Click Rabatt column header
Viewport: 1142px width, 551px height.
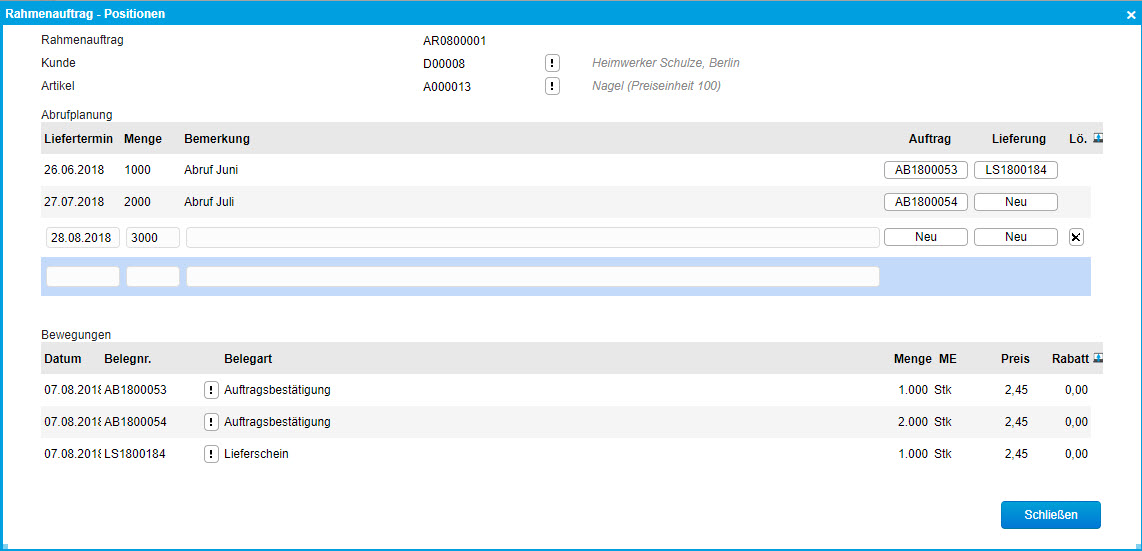coord(1071,359)
